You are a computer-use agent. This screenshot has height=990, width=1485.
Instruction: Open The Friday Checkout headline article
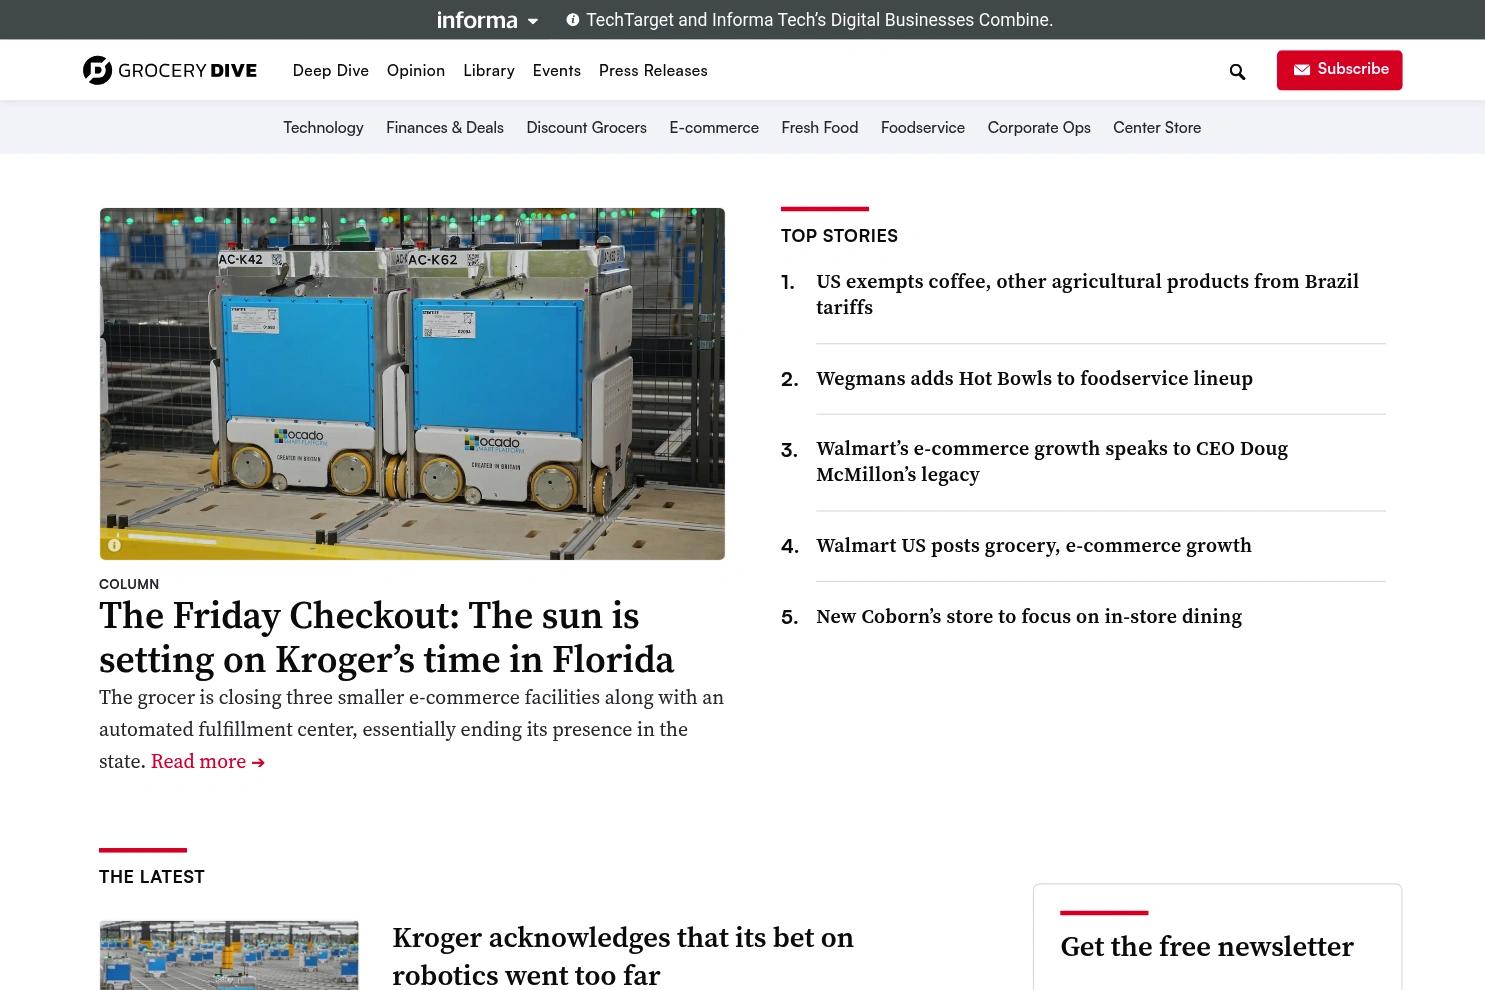click(x=387, y=638)
